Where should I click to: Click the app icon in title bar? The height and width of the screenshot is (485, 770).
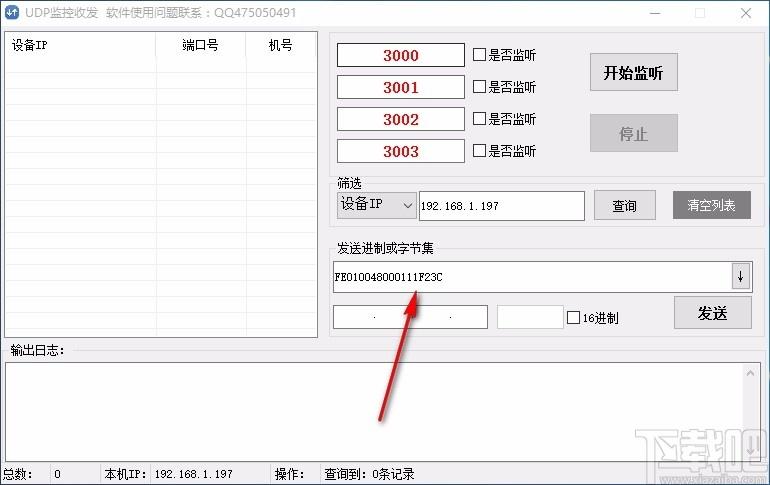(x=12, y=12)
